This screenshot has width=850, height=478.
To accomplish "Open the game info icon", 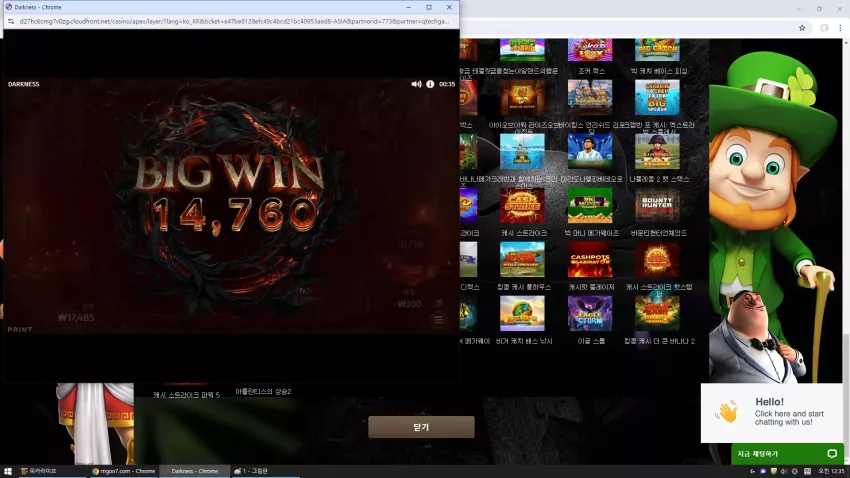I will [430, 84].
